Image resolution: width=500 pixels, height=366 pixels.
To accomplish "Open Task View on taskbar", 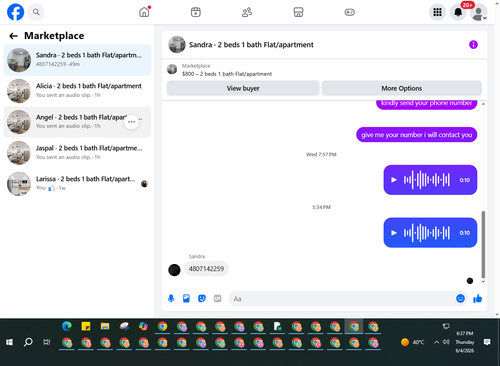I will [x=47, y=342].
